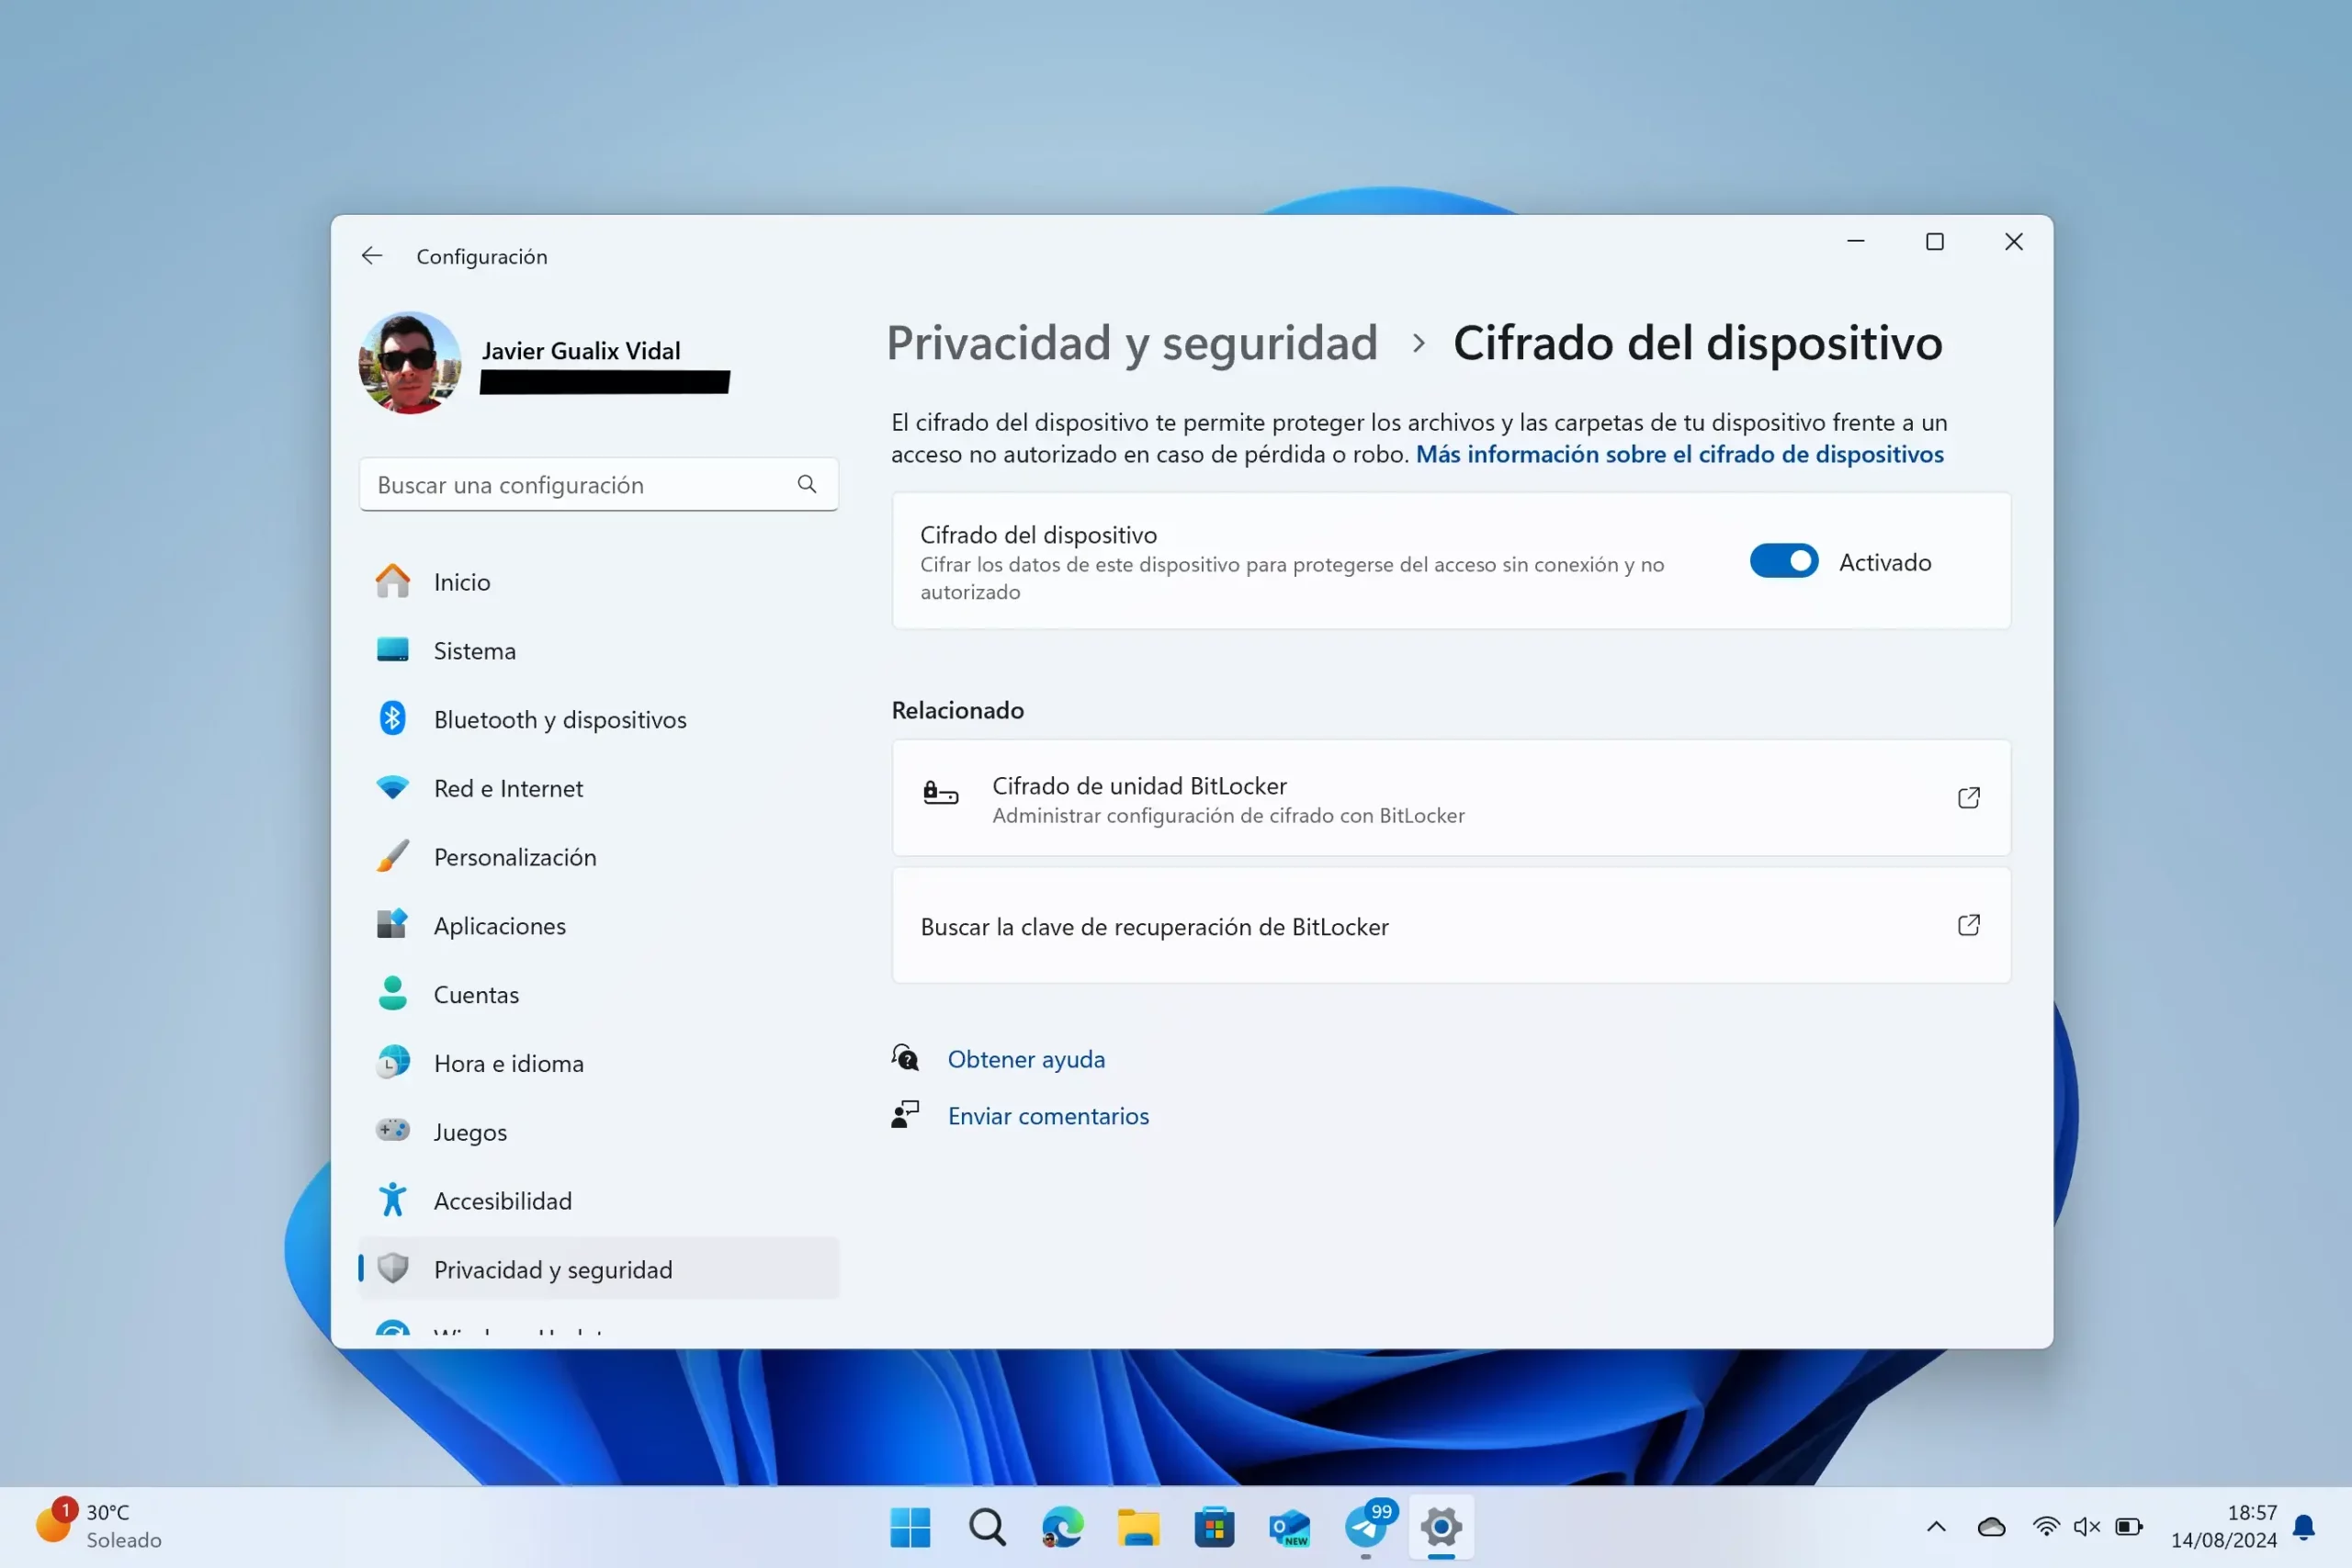
Task: Open Personalización via the brush icon
Action: pyautogui.click(x=393, y=856)
